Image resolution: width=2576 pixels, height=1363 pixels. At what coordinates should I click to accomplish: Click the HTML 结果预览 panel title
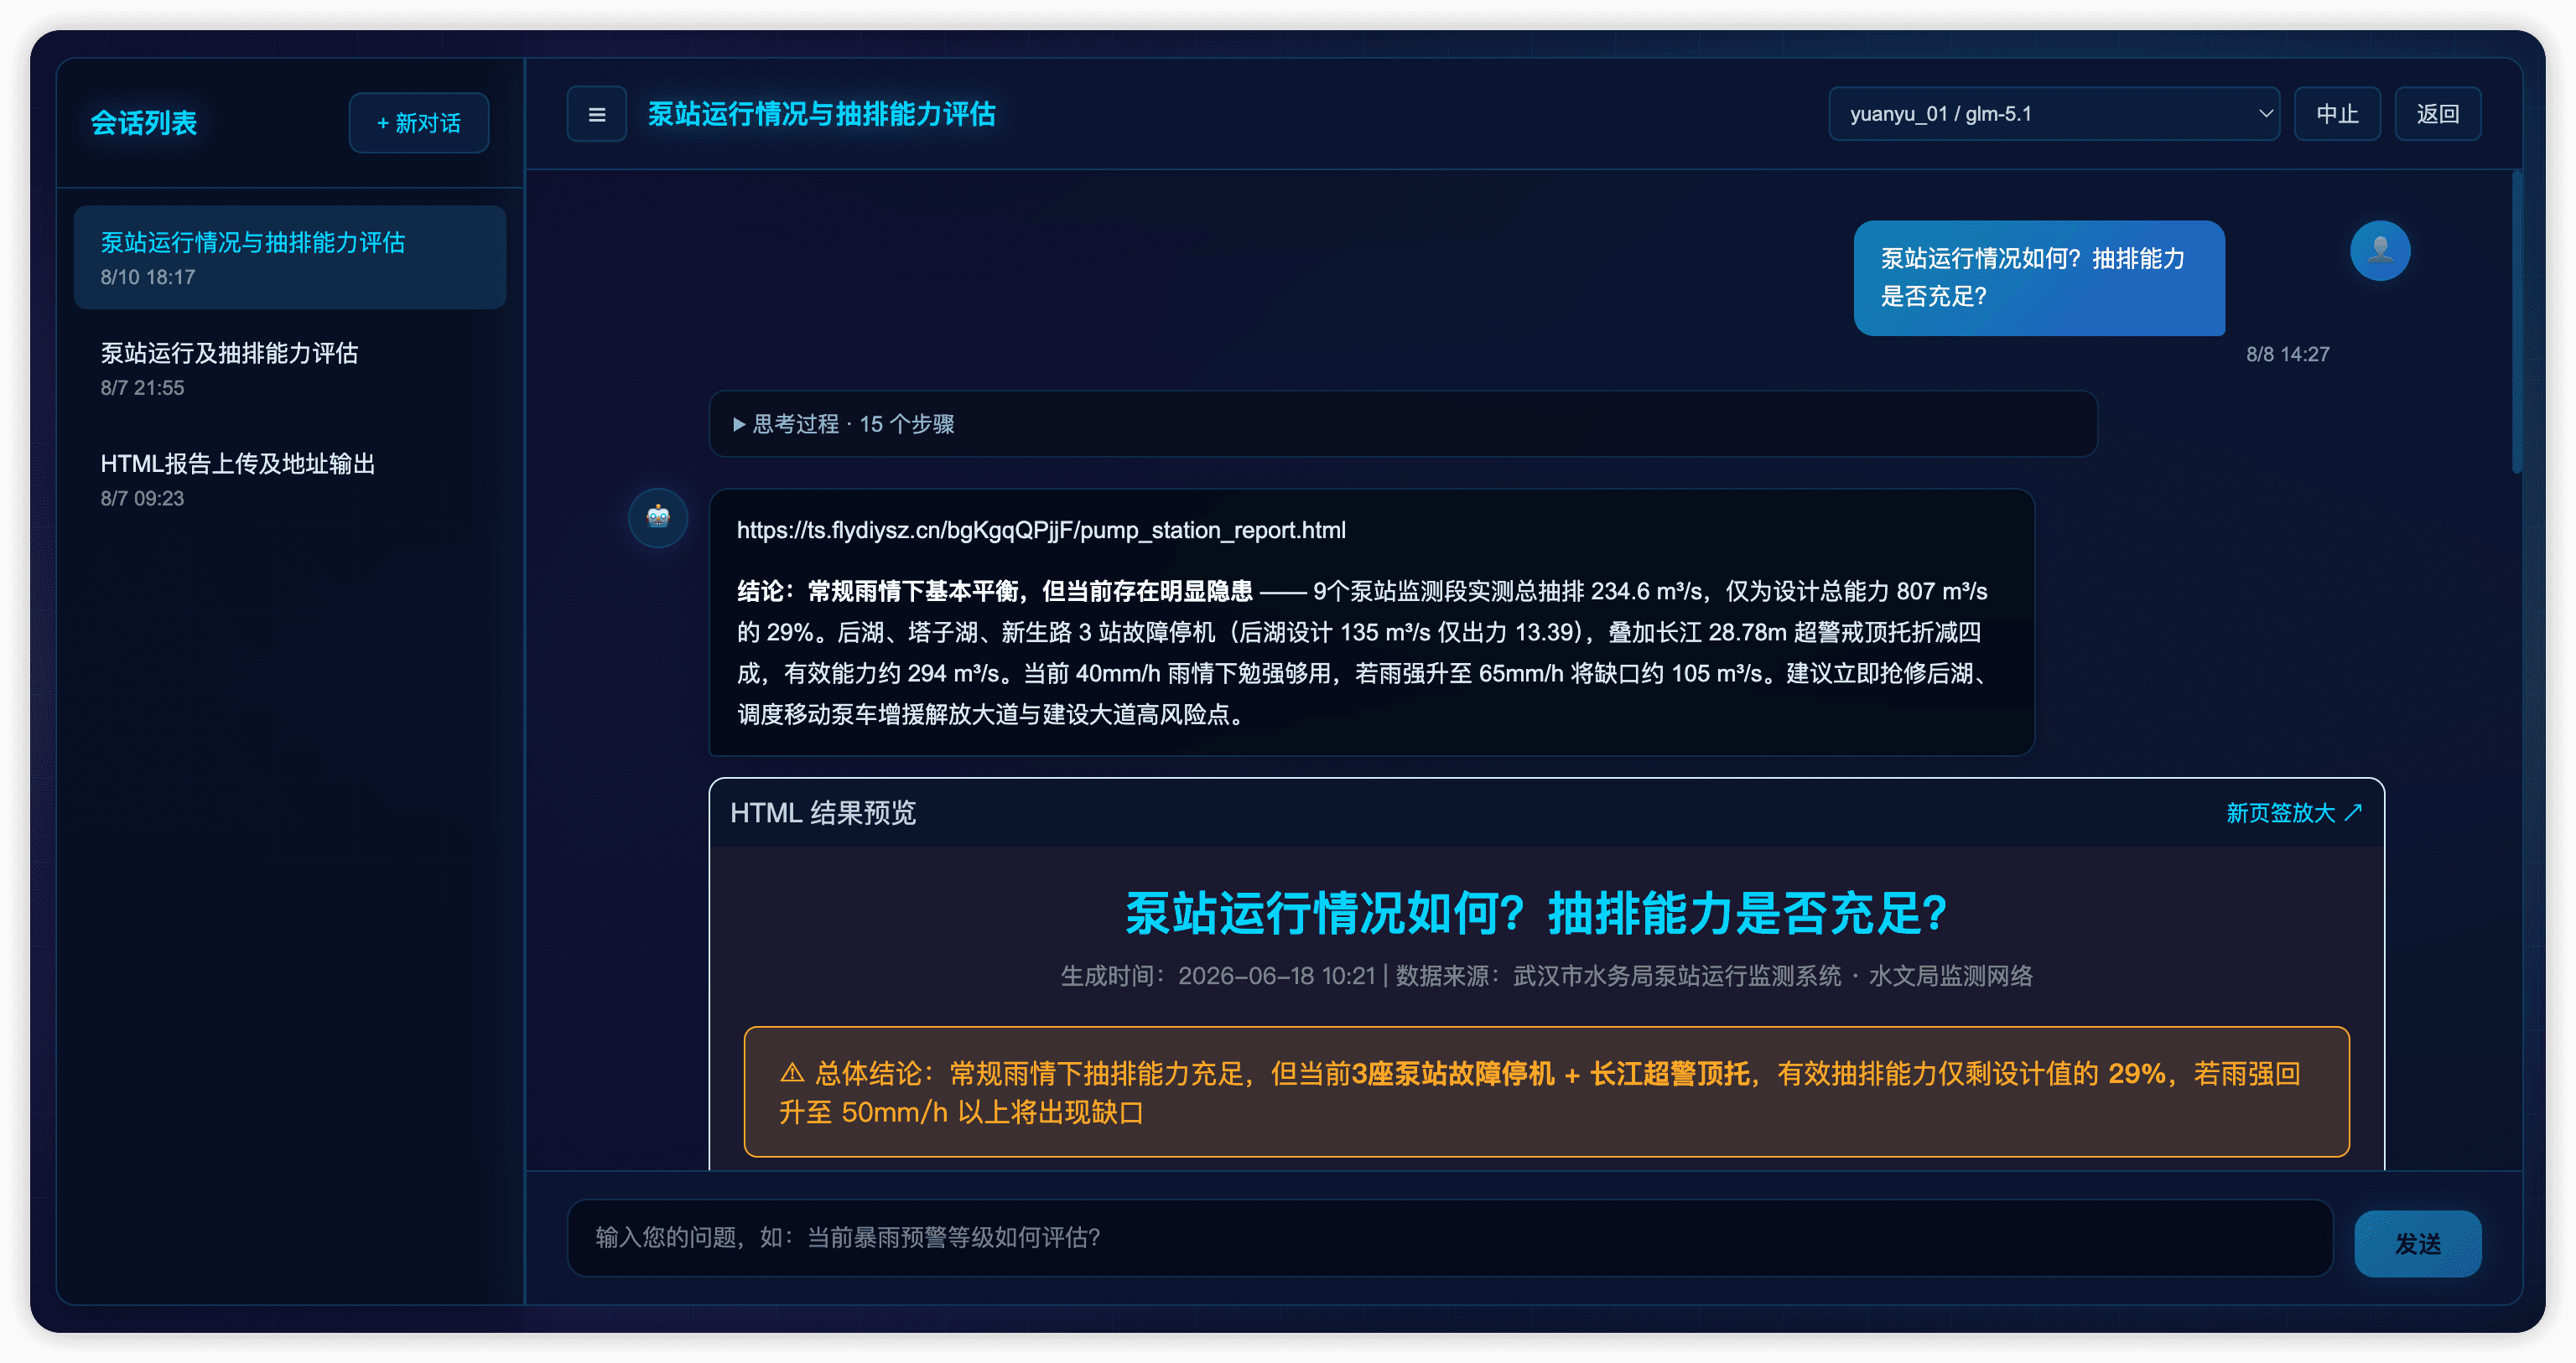tap(822, 813)
